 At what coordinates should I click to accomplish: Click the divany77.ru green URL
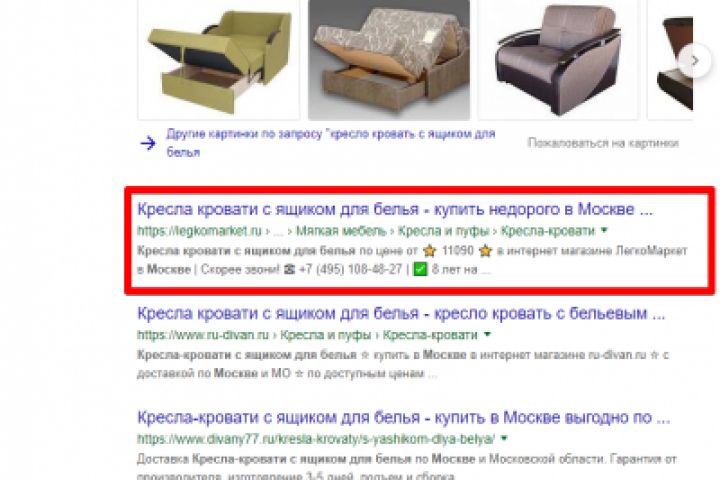click(316, 439)
